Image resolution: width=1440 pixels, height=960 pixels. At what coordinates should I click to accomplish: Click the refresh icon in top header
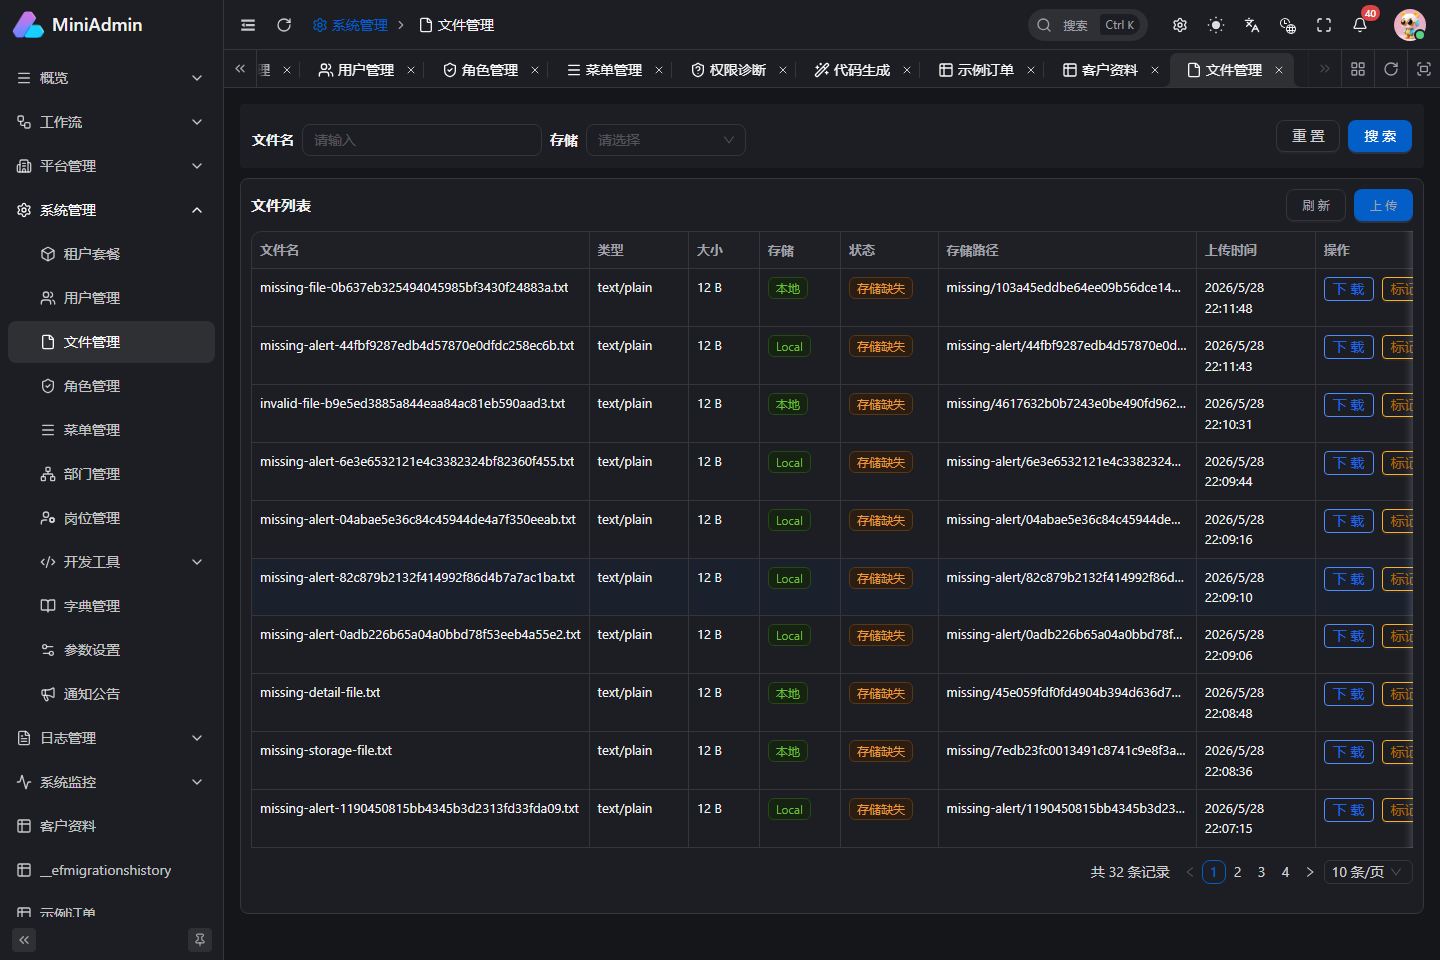pyautogui.click(x=284, y=25)
